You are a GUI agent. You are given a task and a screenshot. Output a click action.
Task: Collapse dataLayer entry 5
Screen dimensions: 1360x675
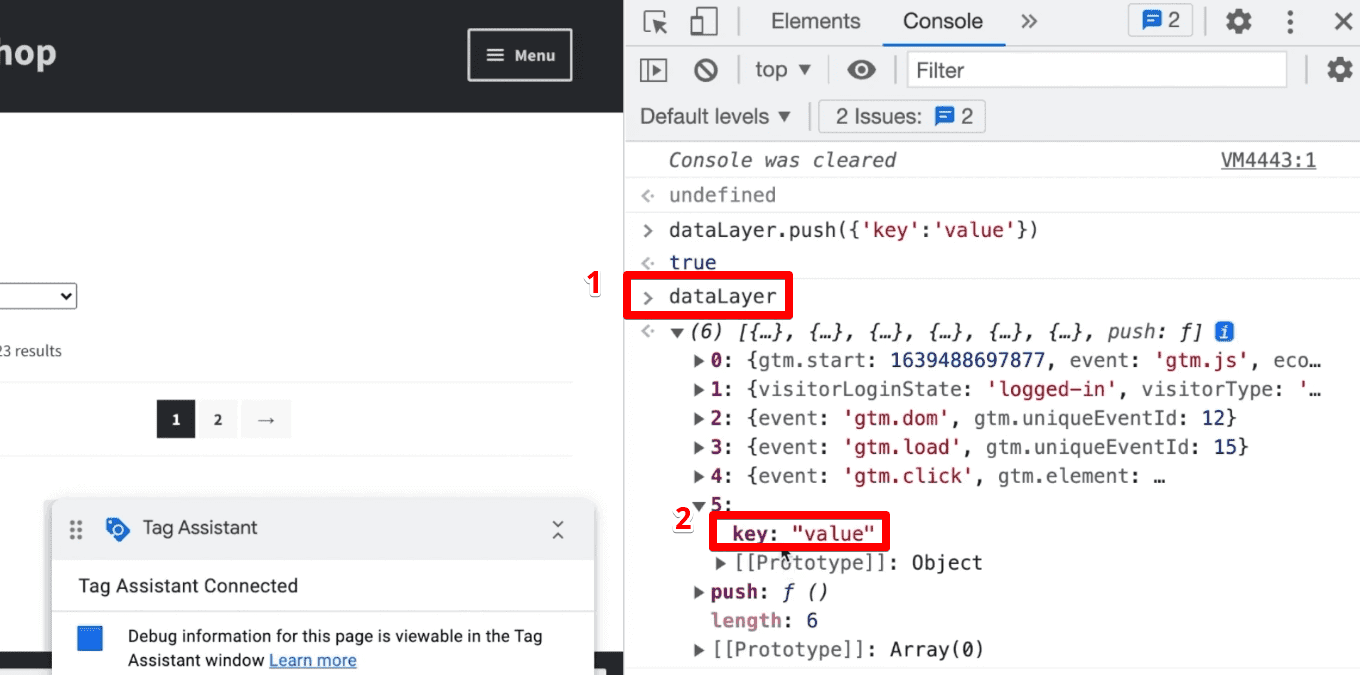click(x=698, y=504)
